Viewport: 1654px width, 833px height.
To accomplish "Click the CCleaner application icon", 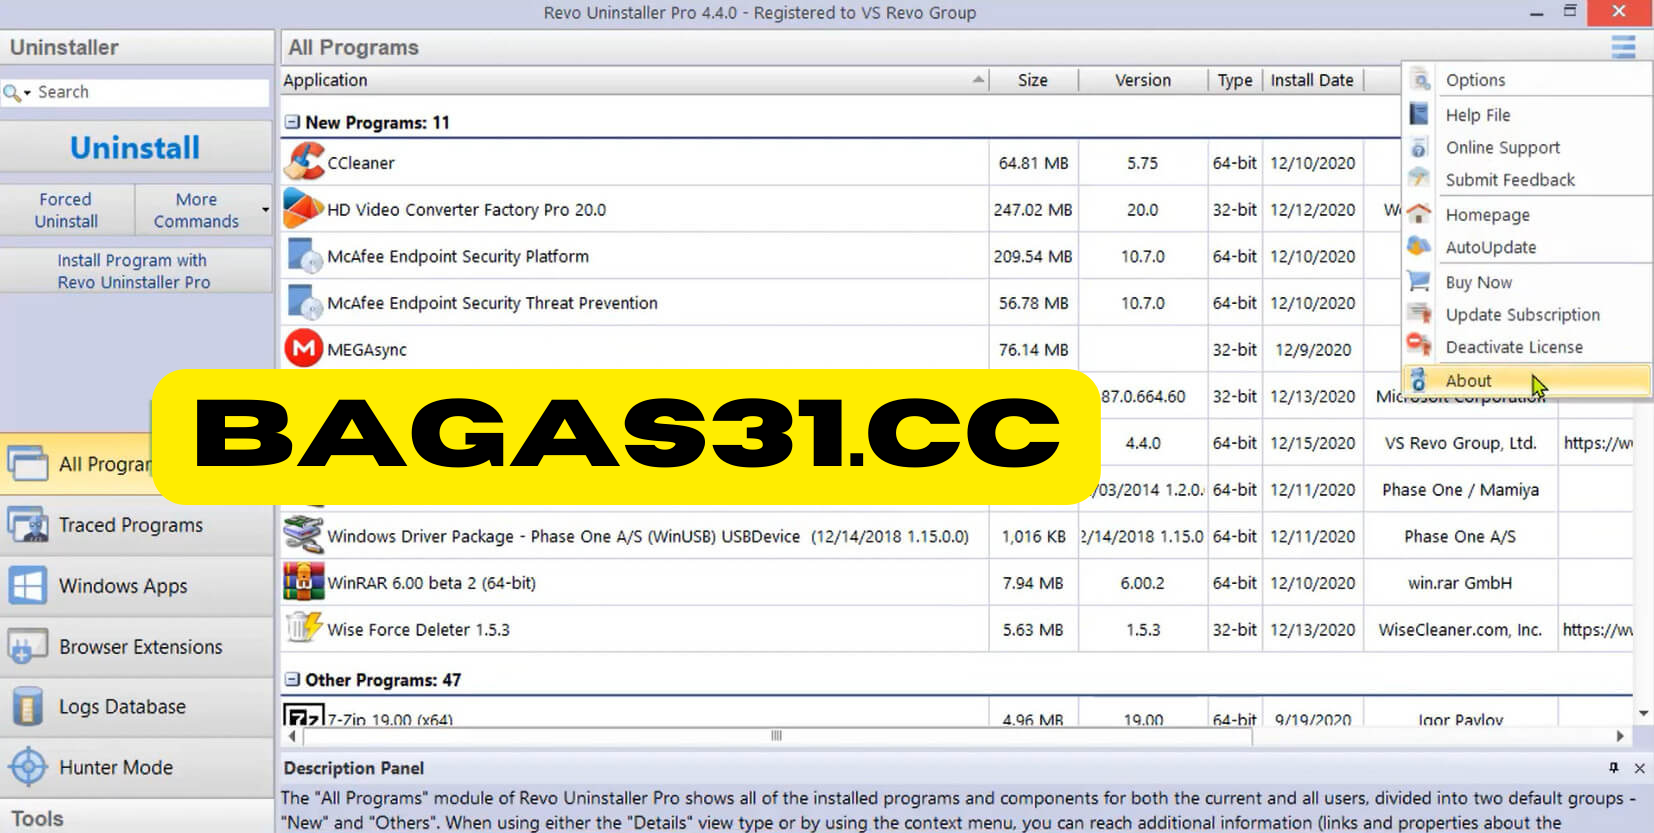I will [304, 162].
